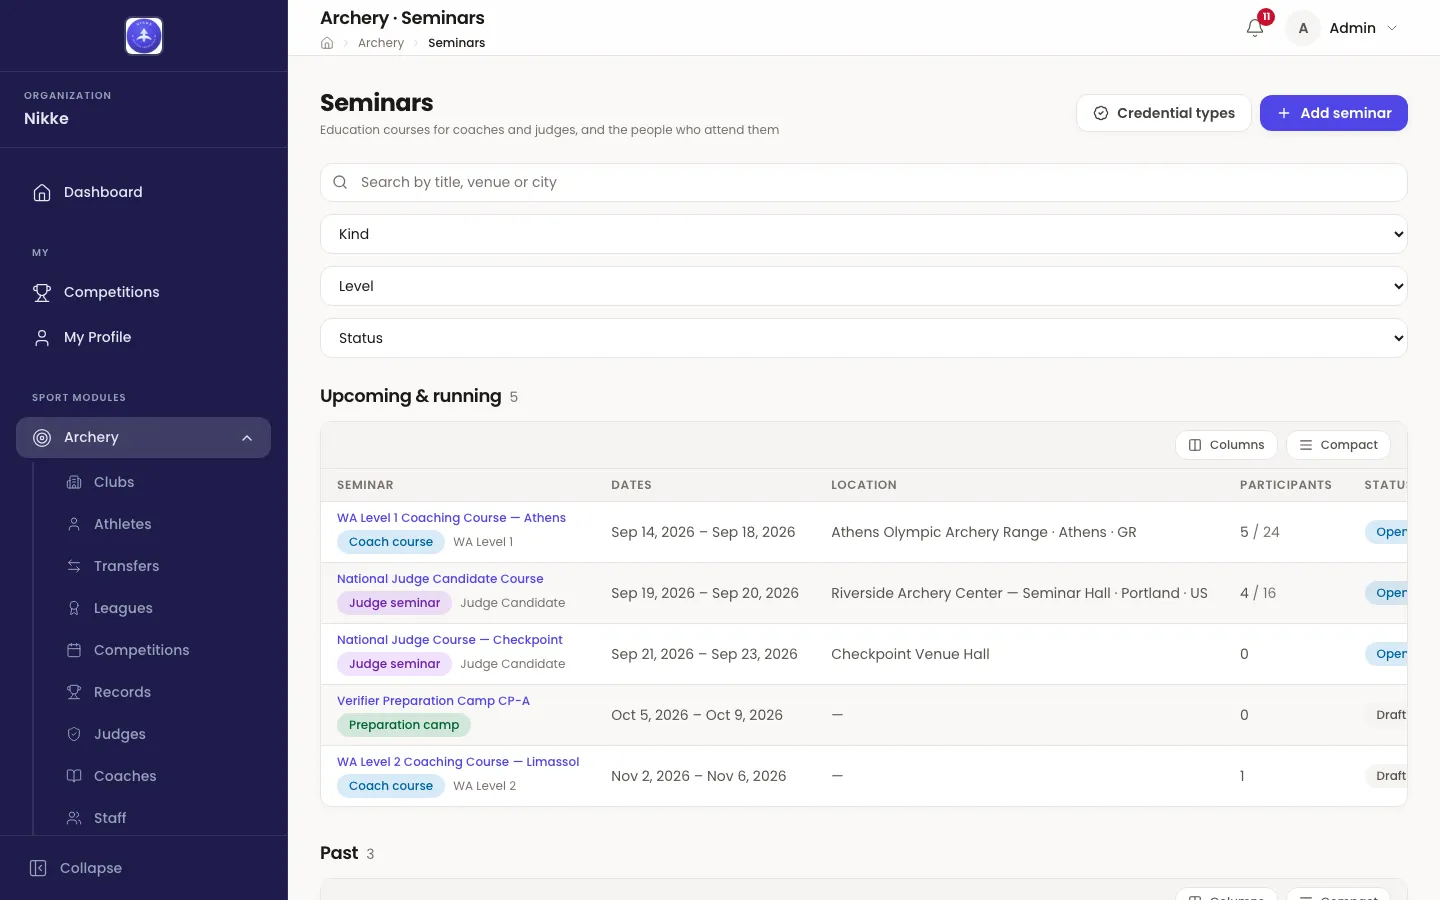Open Leagues in the sidebar
This screenshot has height=900, width=1440.
[x=123, y=608]
